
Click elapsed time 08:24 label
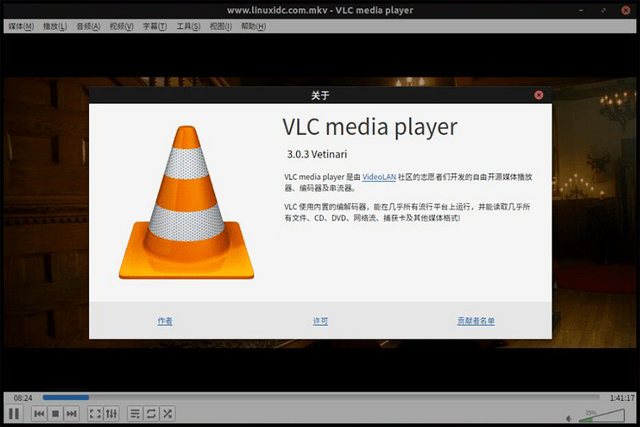point(23,398)
